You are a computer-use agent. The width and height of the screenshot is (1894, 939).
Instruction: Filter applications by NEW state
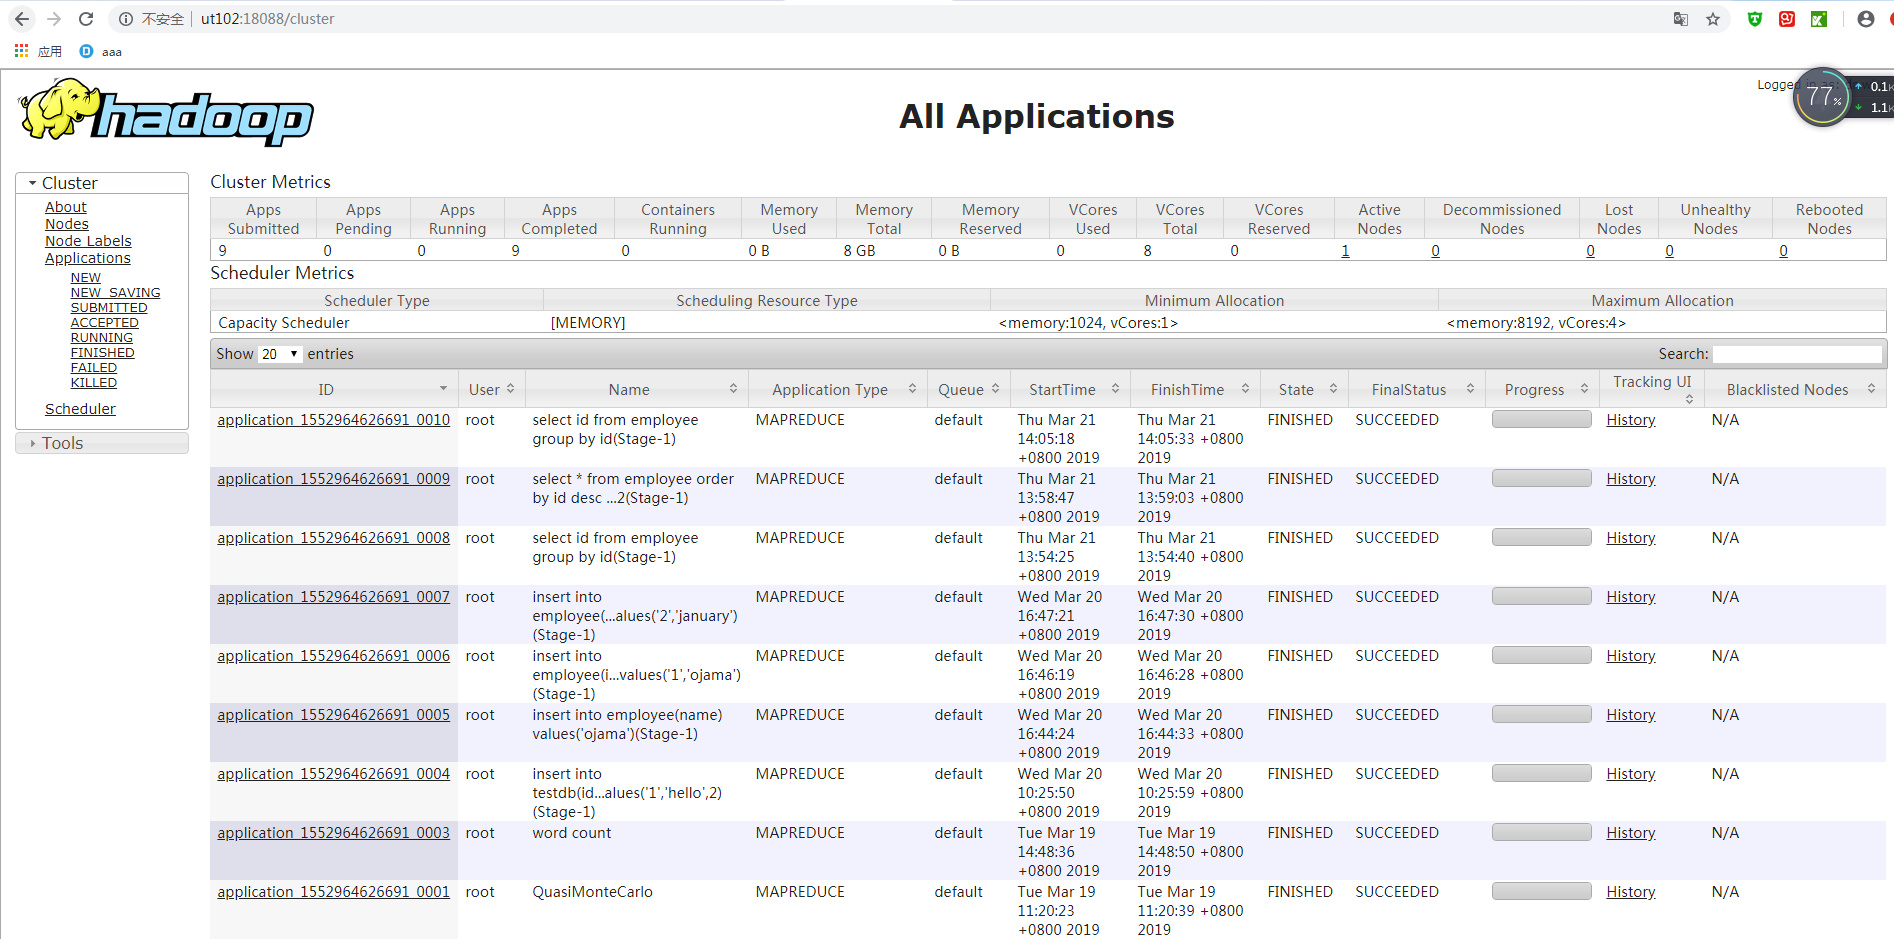(x=86, y=278)
